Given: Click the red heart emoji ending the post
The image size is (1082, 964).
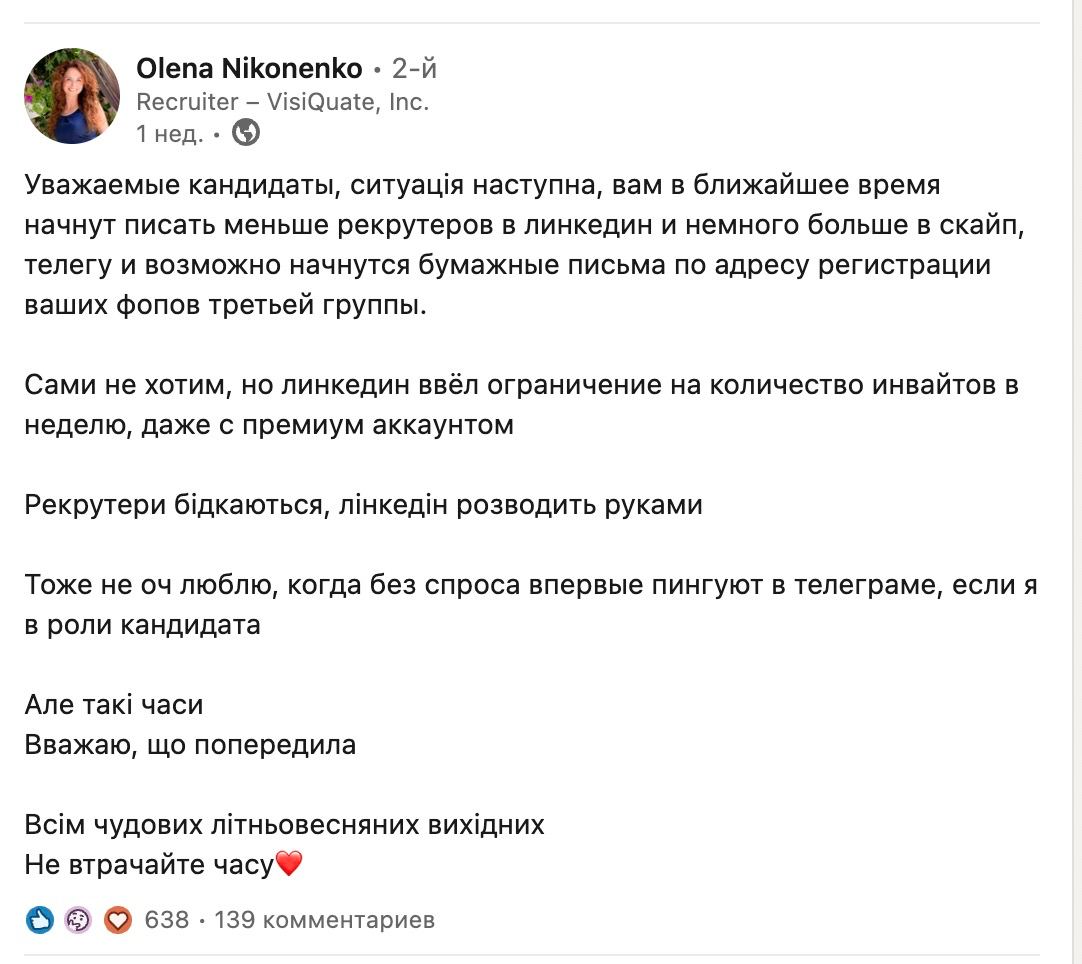Looking at the screenshot, I should point(289,863).
